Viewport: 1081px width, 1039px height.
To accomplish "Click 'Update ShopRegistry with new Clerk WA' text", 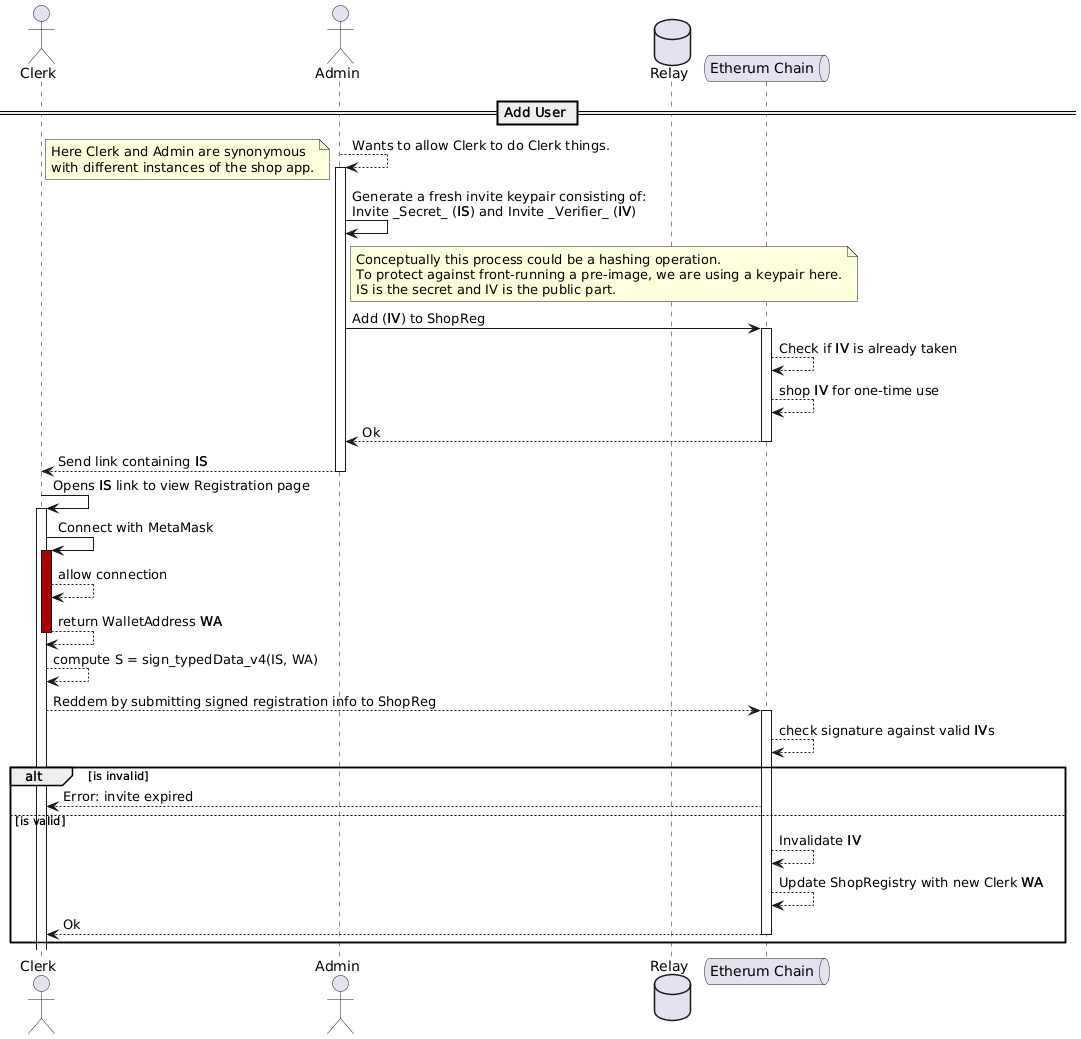I will pos(911,883).
